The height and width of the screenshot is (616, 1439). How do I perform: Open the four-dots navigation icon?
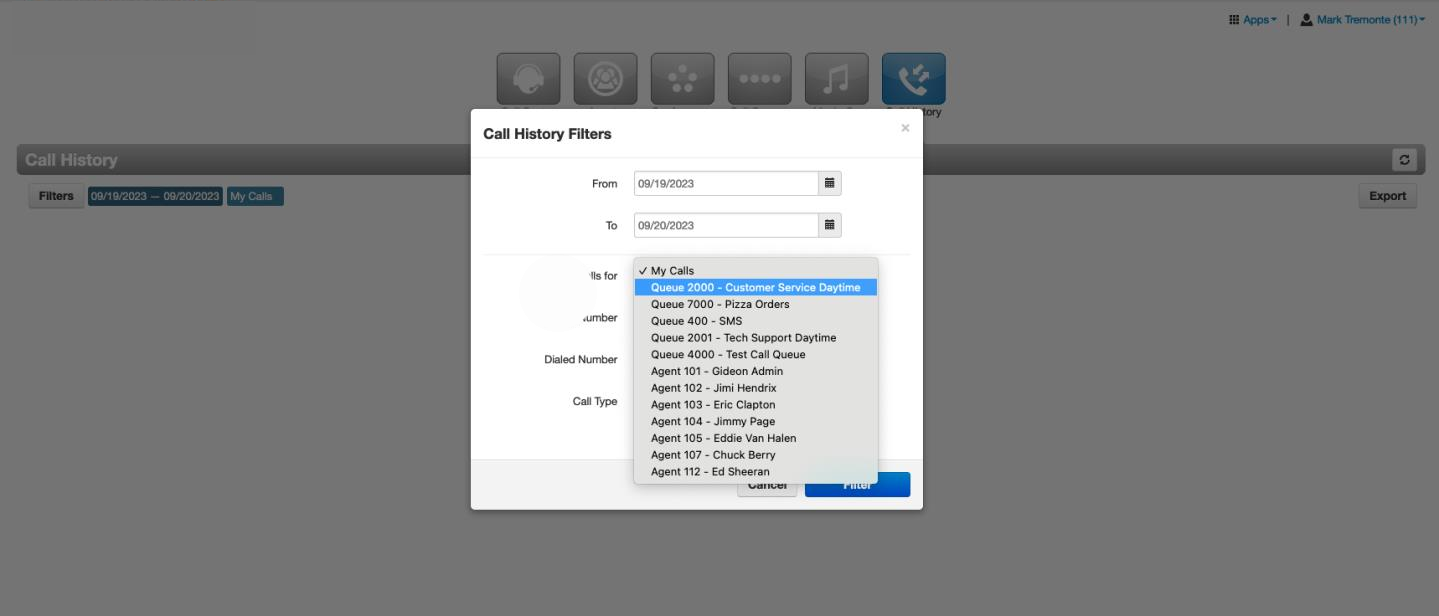tap(760, 79)
